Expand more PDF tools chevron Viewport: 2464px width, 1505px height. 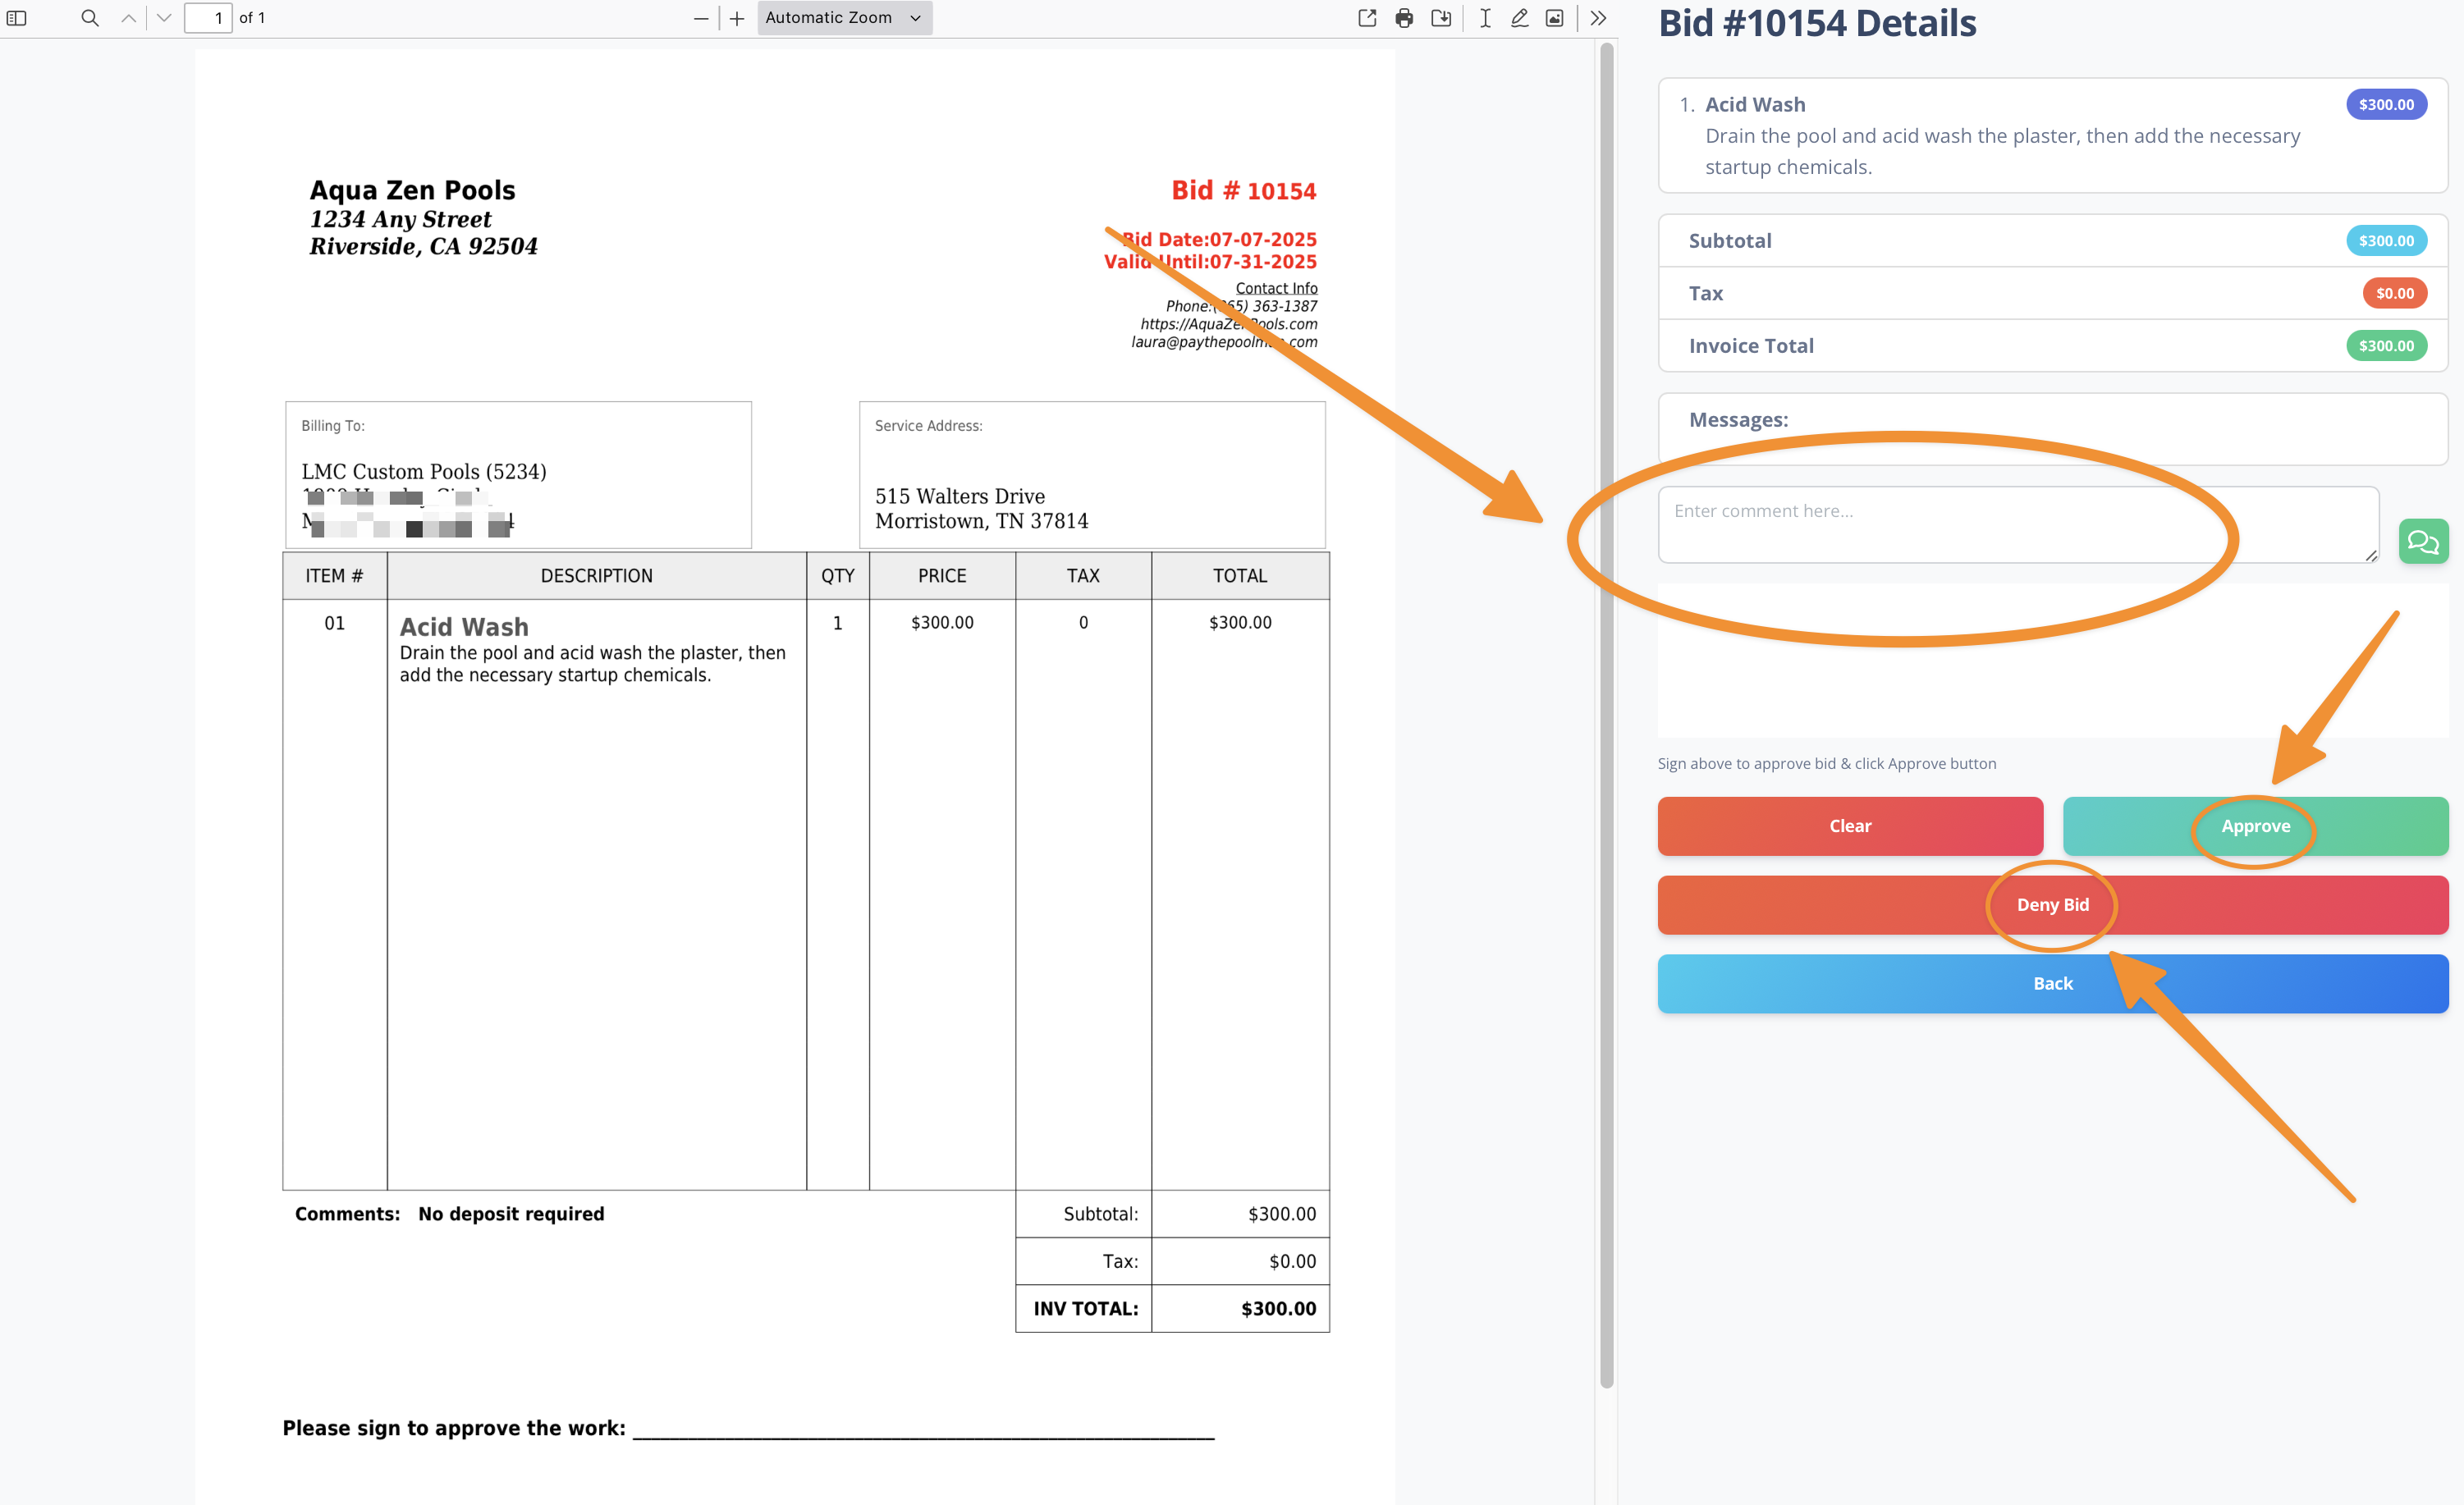1598,18
